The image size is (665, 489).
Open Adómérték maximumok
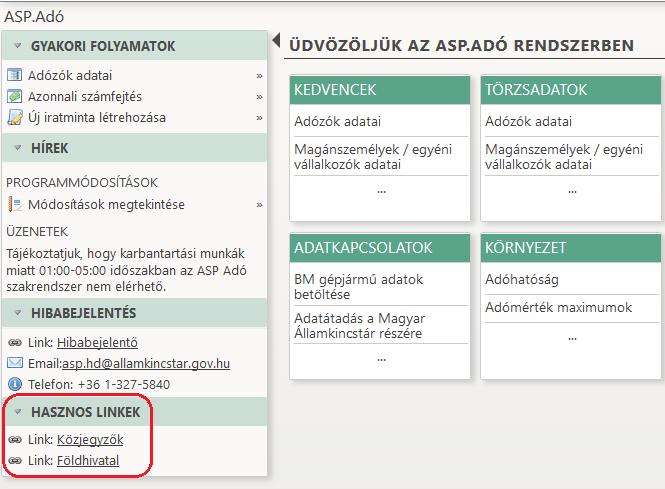coord(559,307)
